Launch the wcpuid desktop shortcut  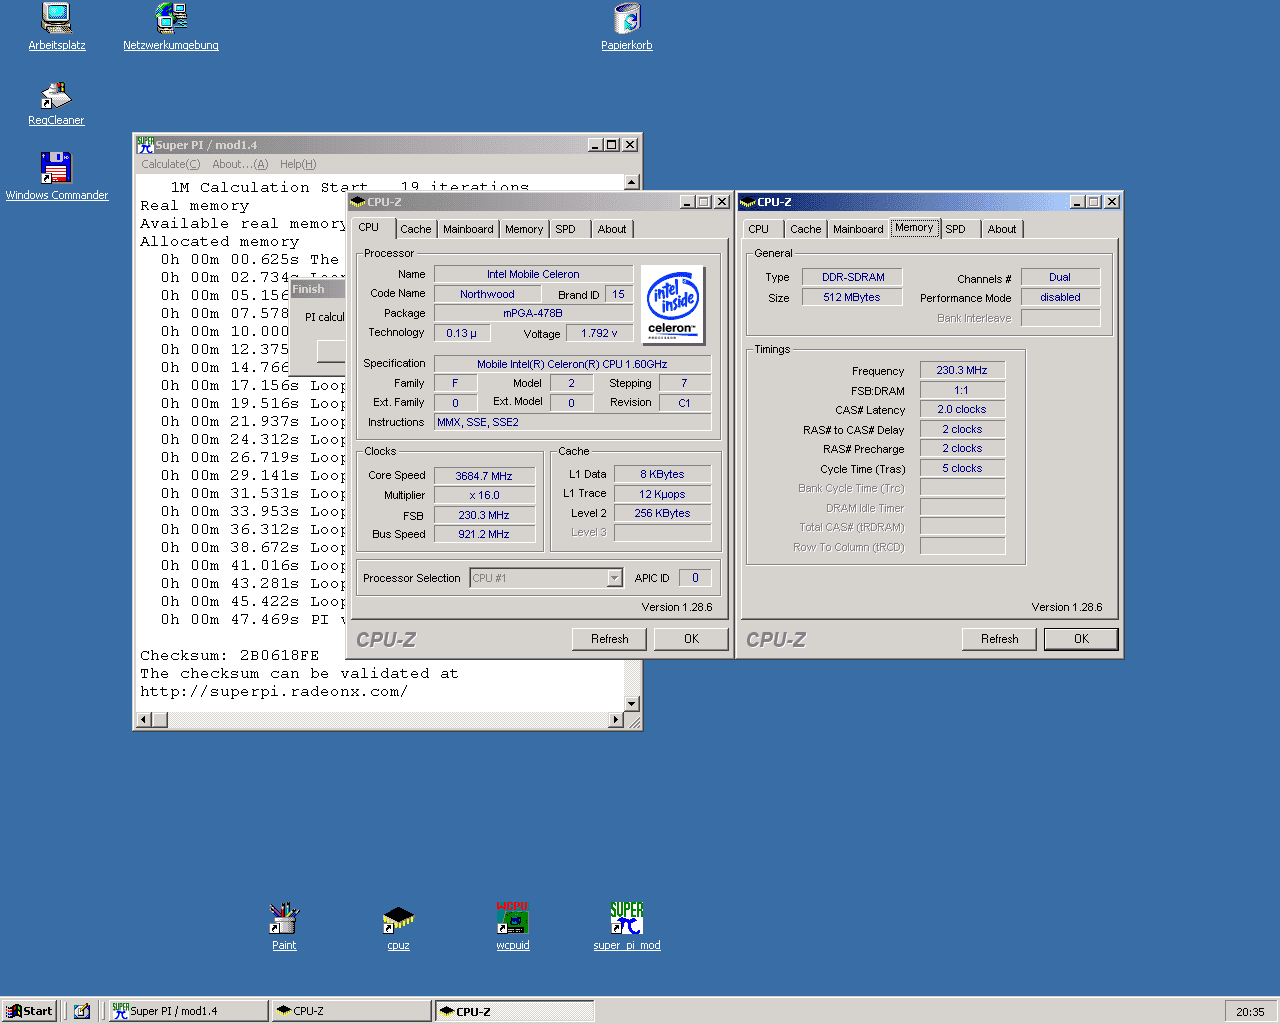tap(513, 918)
